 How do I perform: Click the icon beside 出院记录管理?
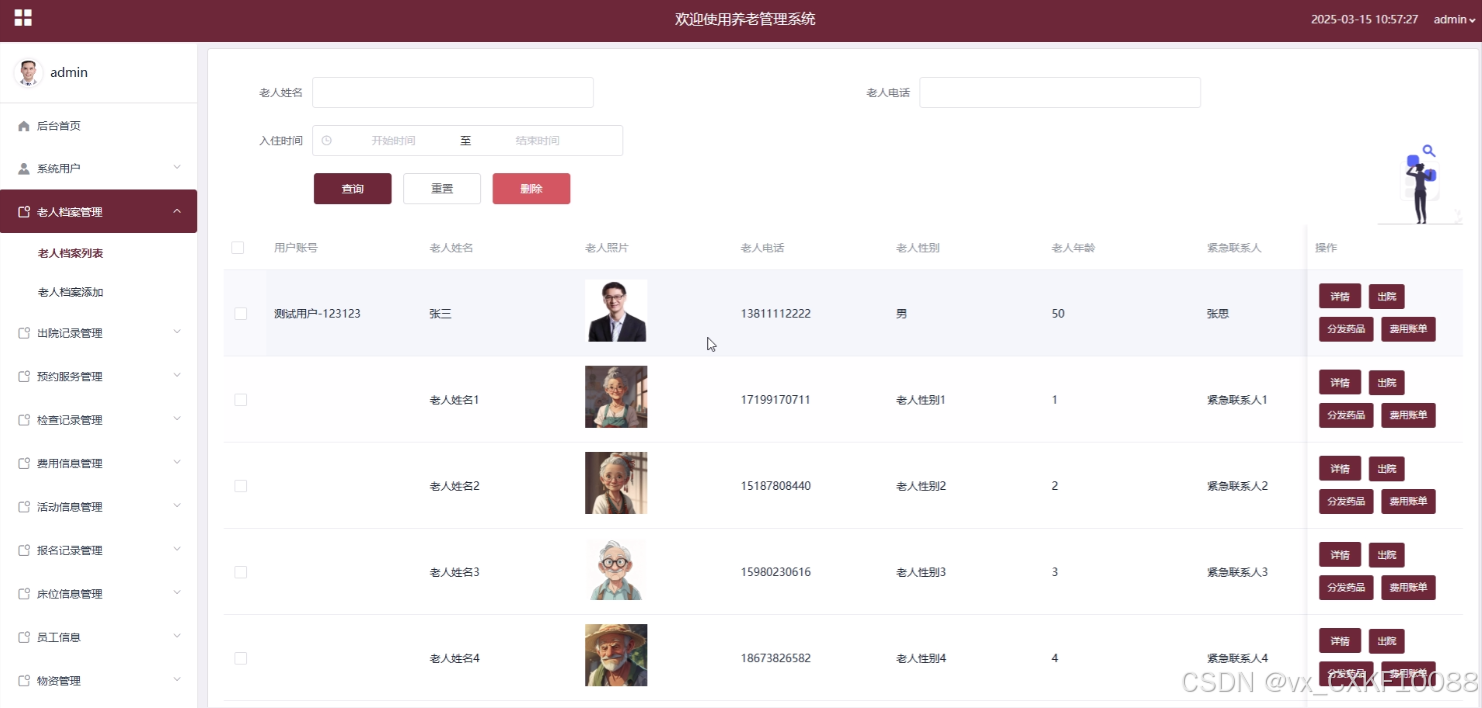(24, 333)
